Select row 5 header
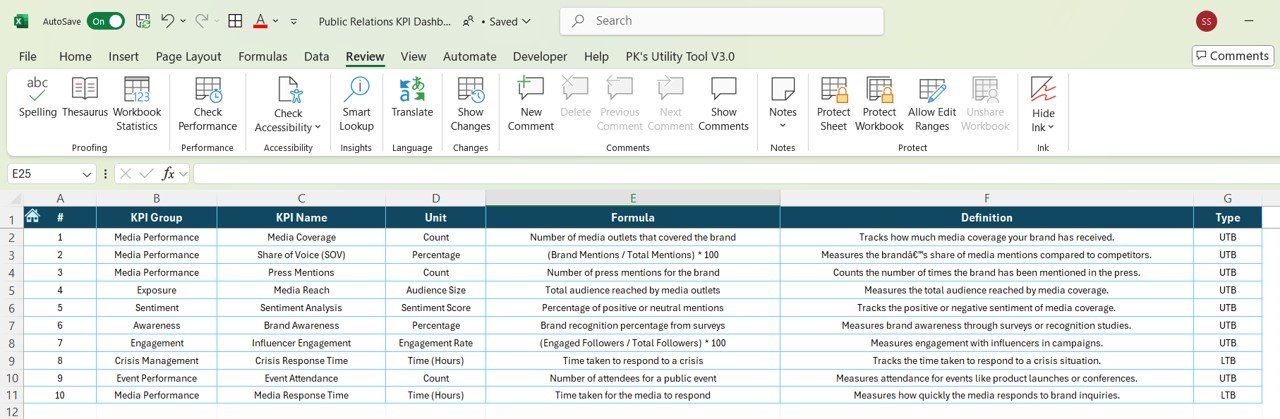 [12, 290]
